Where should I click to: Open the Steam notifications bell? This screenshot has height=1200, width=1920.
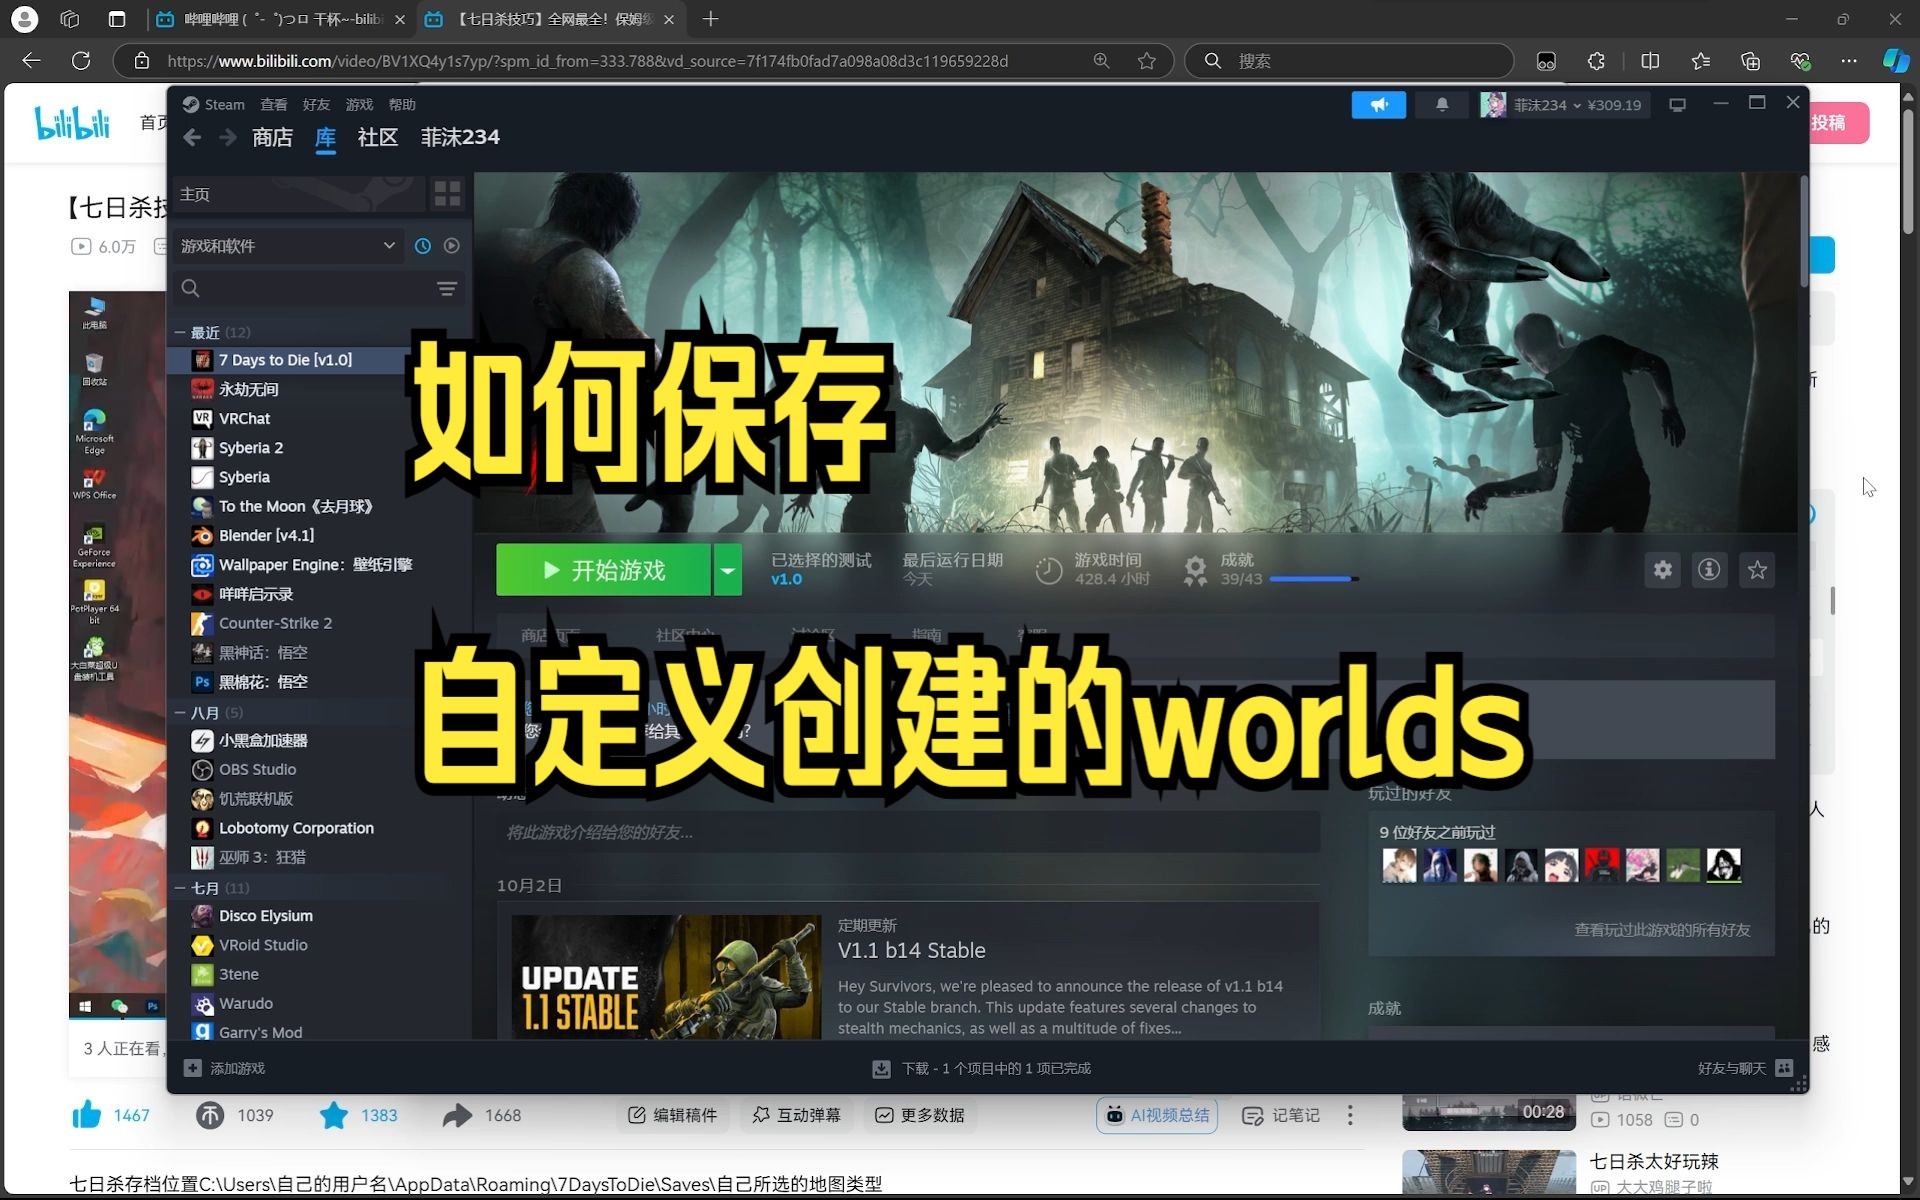coord(1442,105)
